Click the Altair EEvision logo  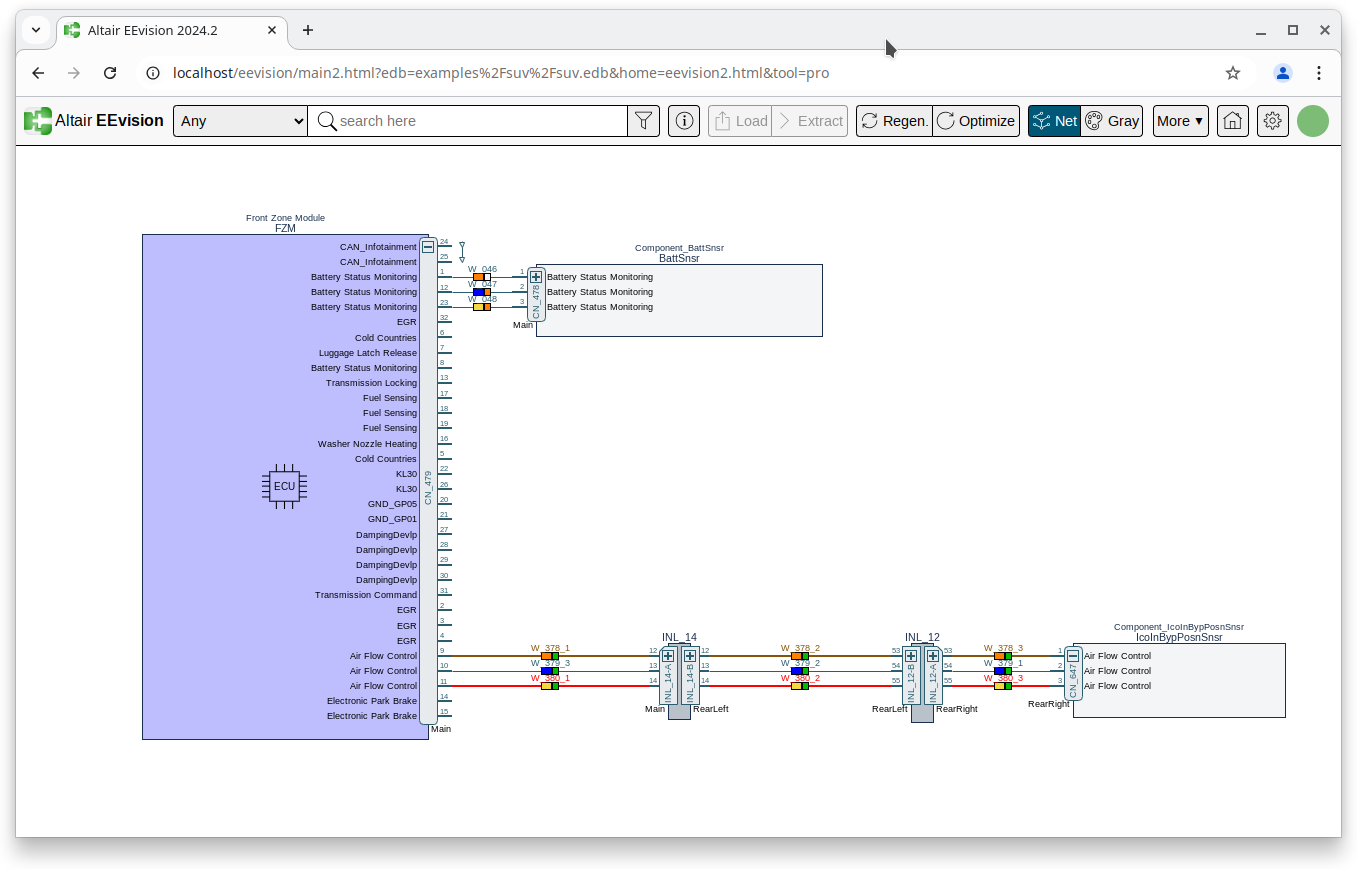click(94, 121)
